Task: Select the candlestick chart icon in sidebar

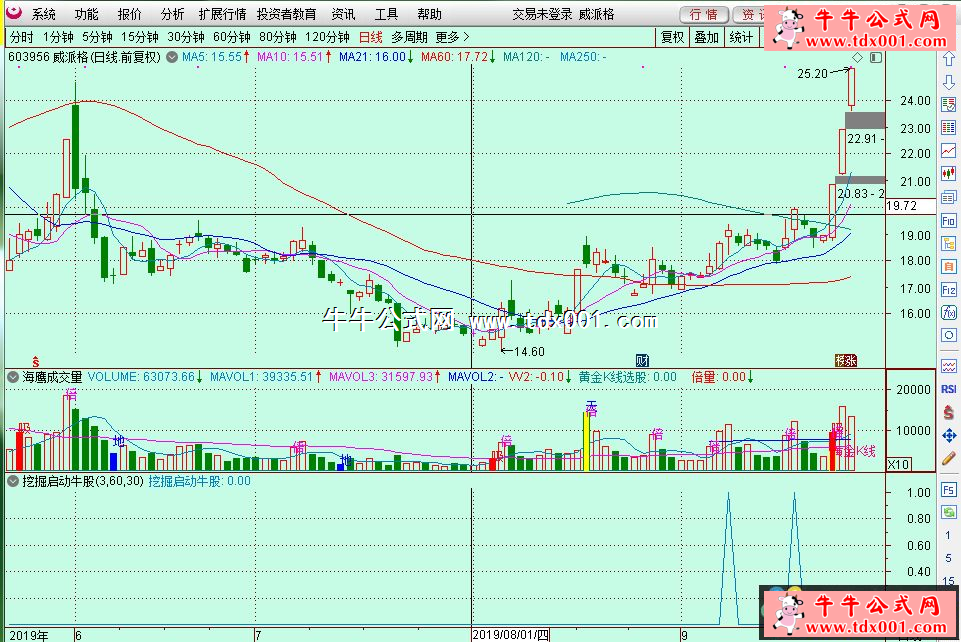Action: coord(948,174)
